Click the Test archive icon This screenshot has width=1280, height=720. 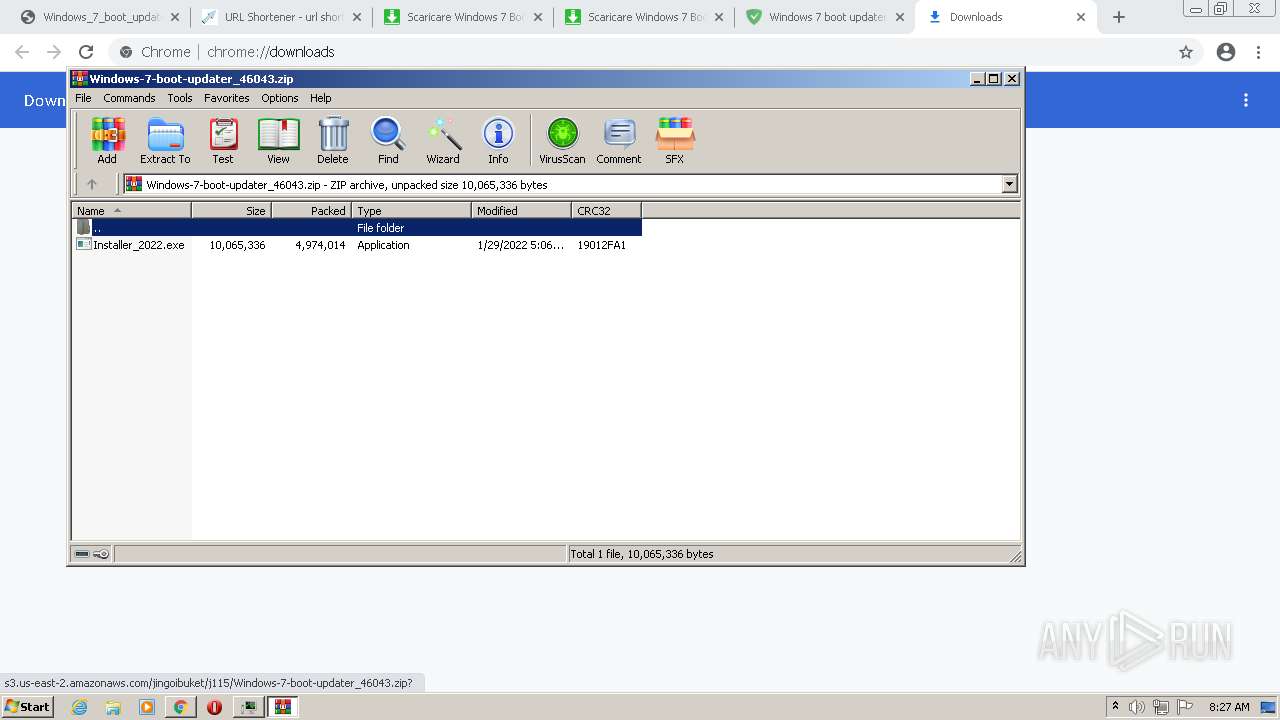point(223,140)
